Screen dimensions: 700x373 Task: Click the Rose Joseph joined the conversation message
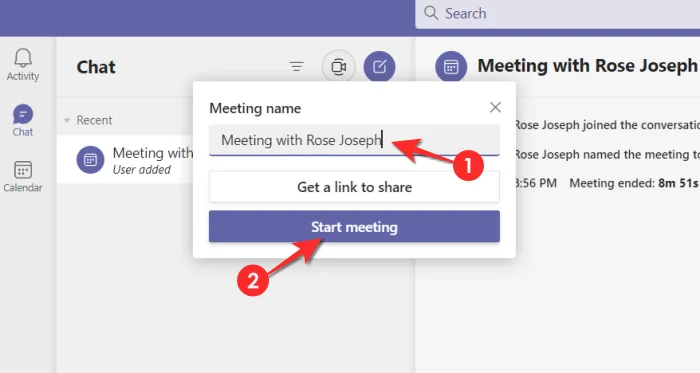(x=607, y=125)
